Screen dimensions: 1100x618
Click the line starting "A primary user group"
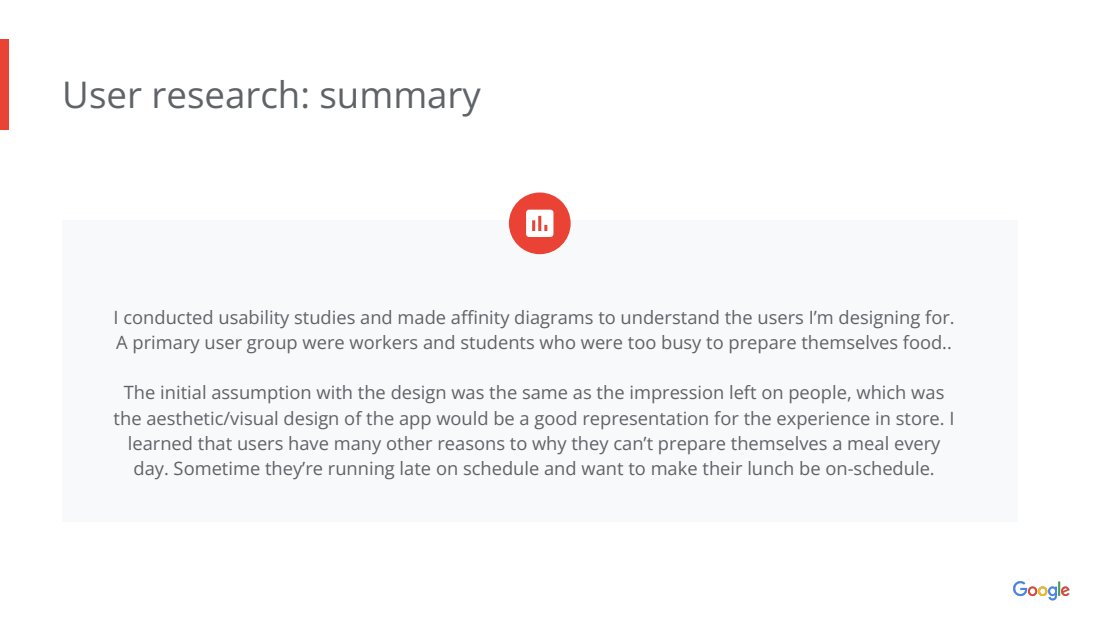[x=534, y=344]
